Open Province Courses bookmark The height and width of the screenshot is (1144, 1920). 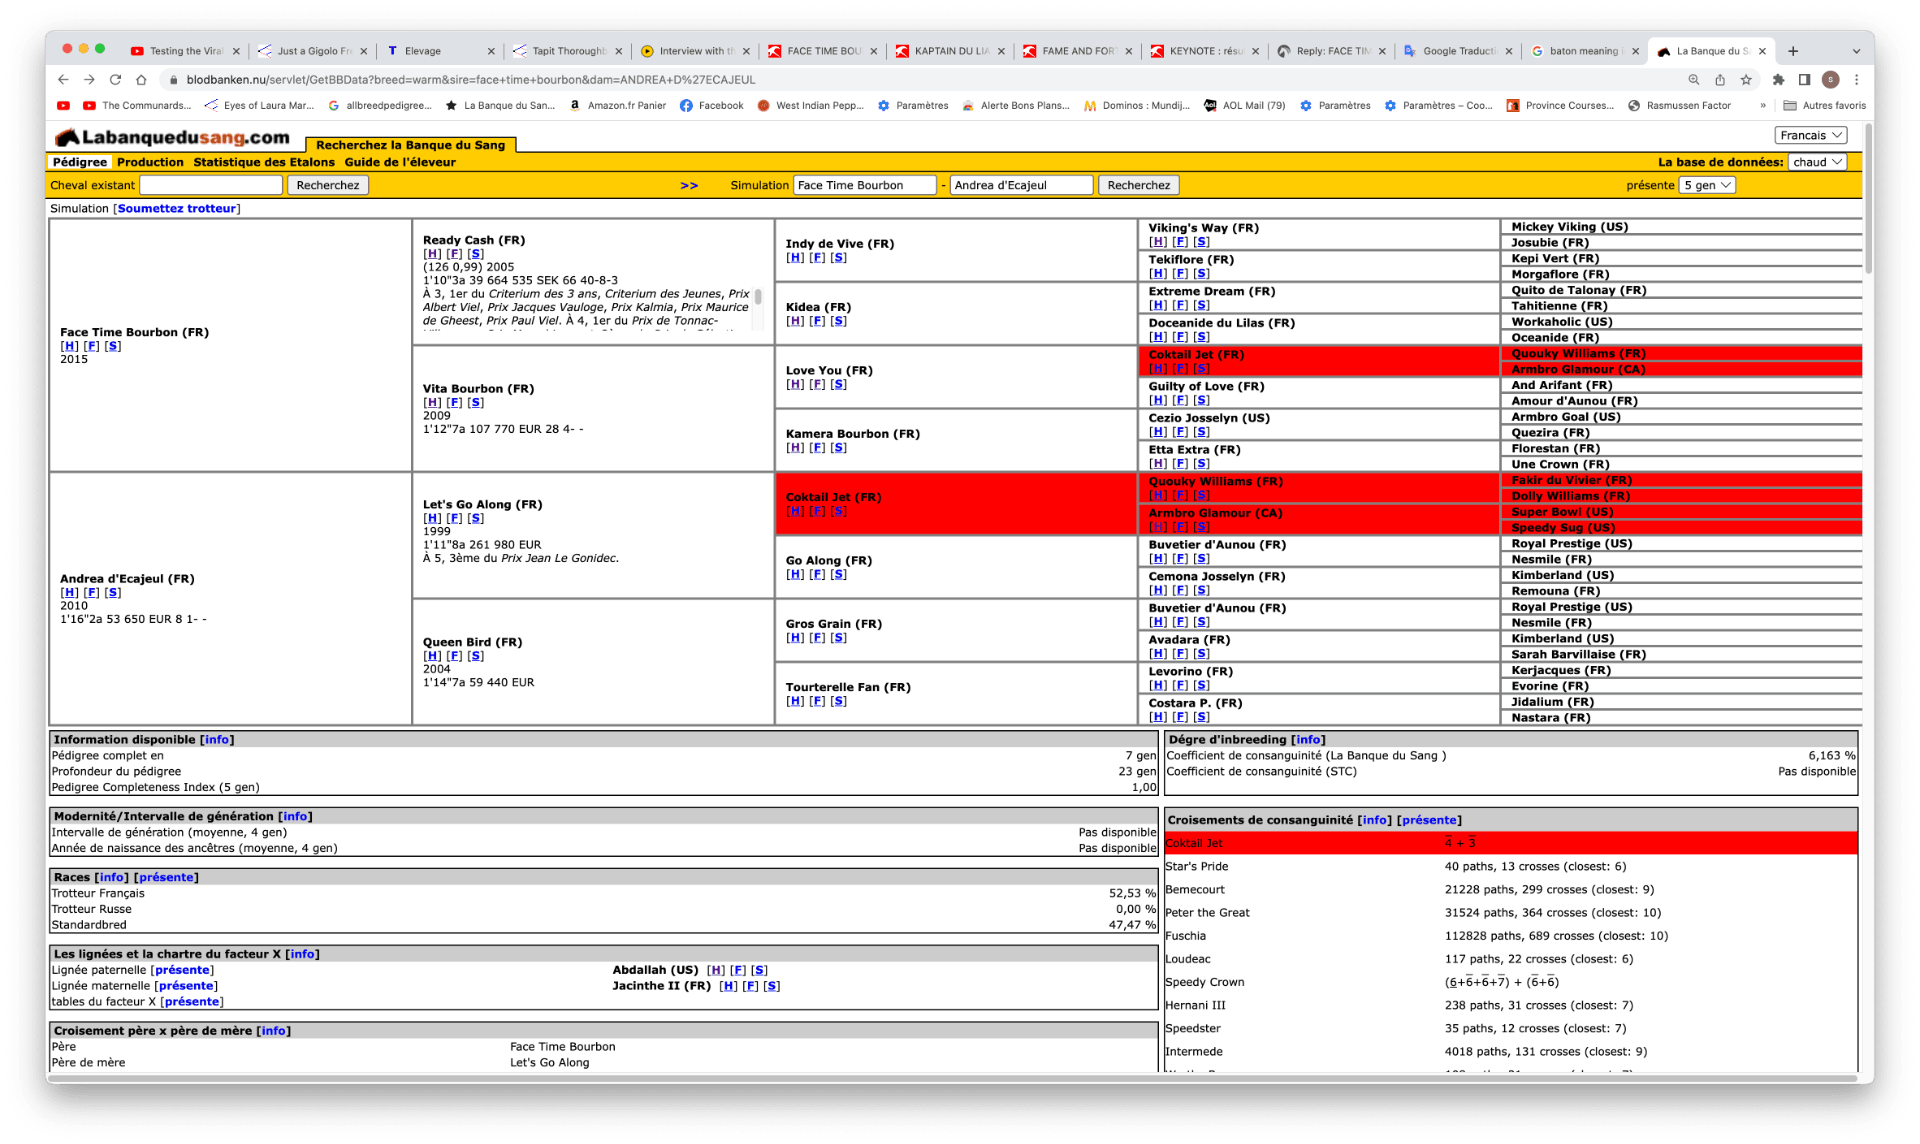click(1560, 105)
